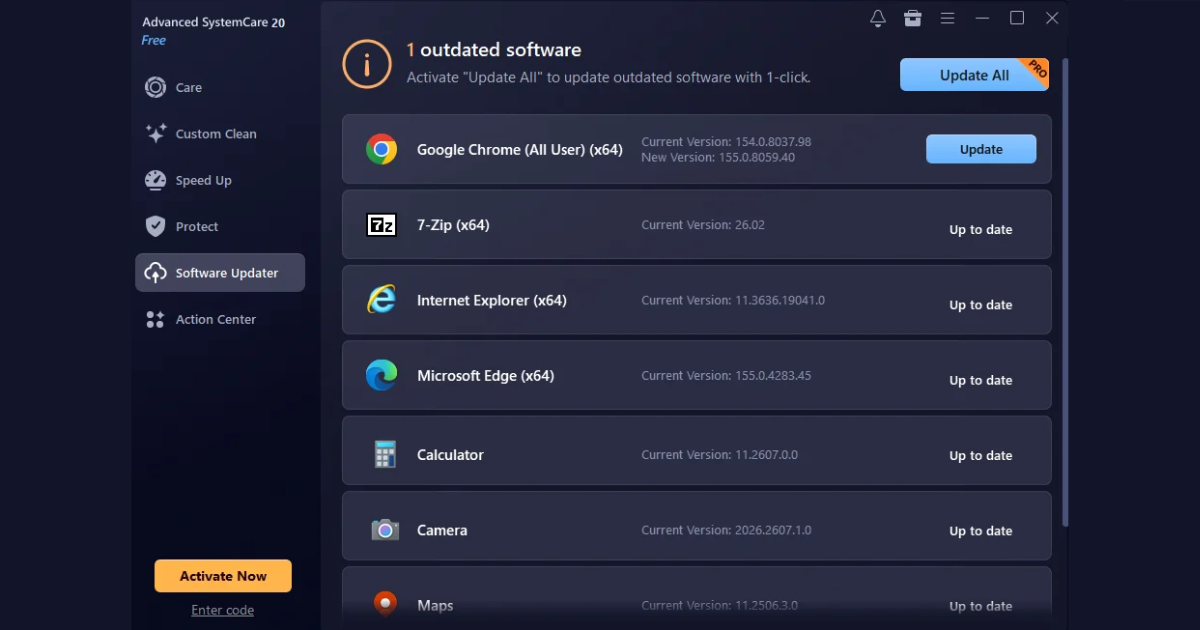Select Software Updater in sidebar
Image resolution: width=1200 pixels, height=630 pixels.
220,273
